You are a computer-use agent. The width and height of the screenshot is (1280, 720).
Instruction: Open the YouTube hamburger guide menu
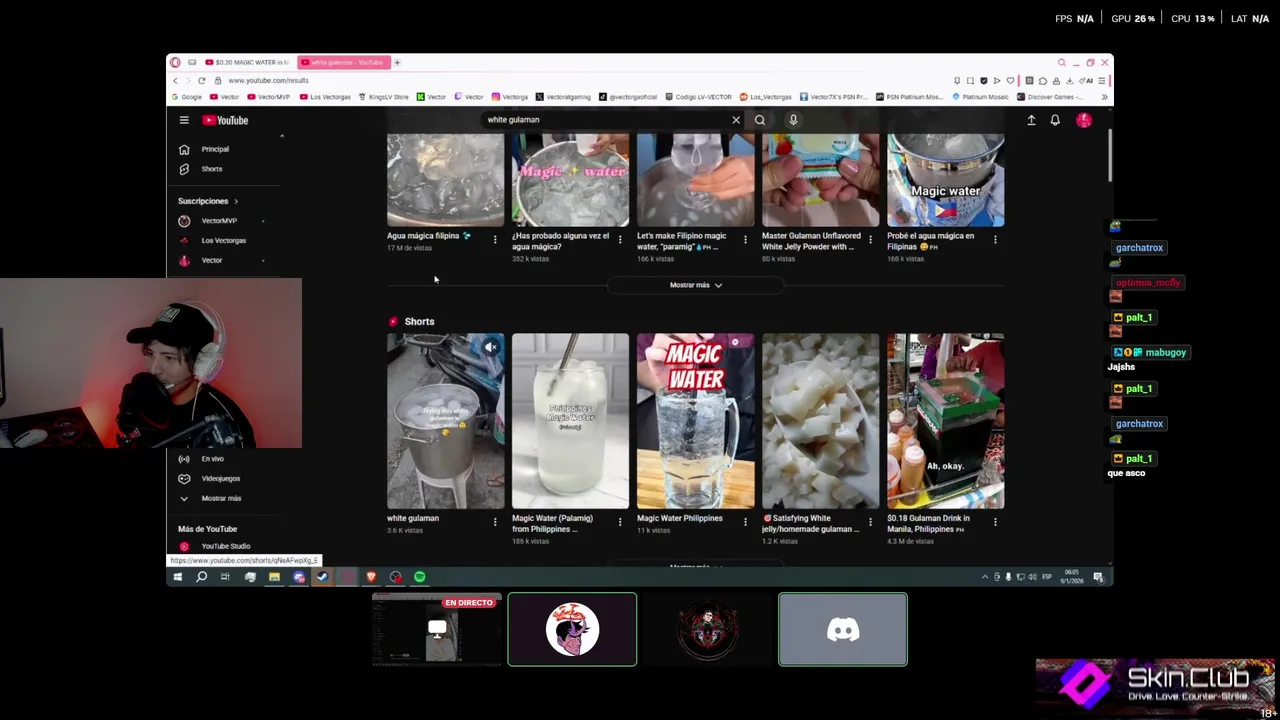[184, 120]
